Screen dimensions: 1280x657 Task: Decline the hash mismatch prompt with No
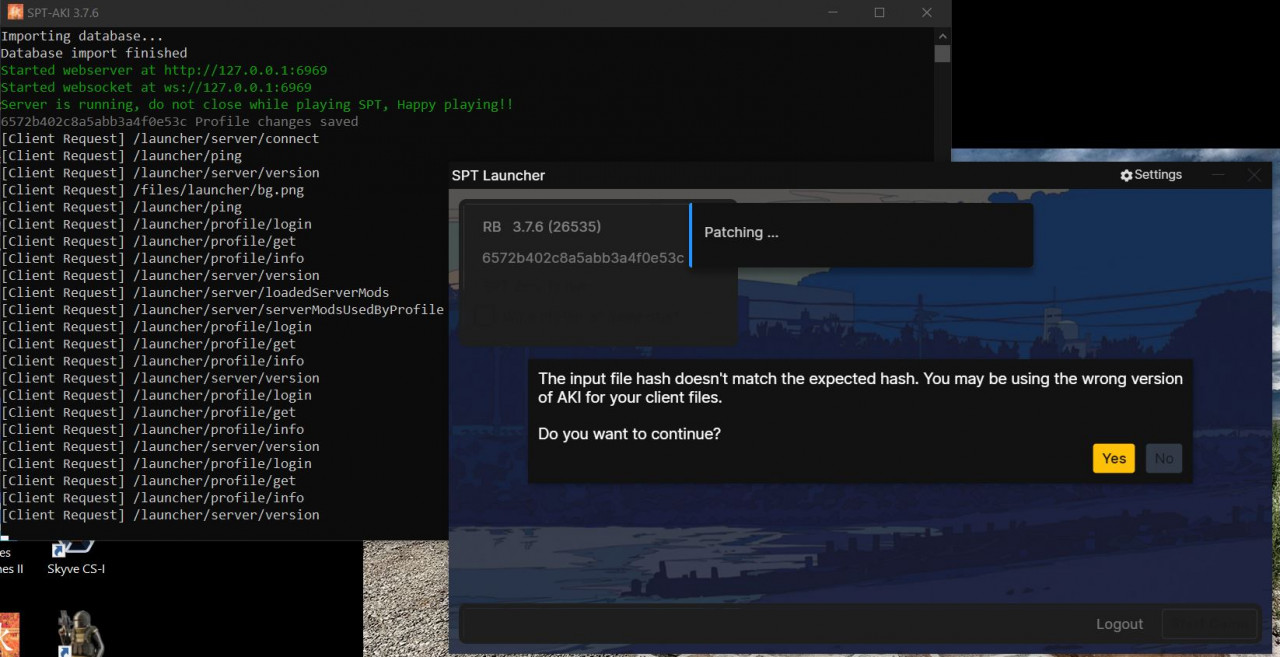(1163, 459)
